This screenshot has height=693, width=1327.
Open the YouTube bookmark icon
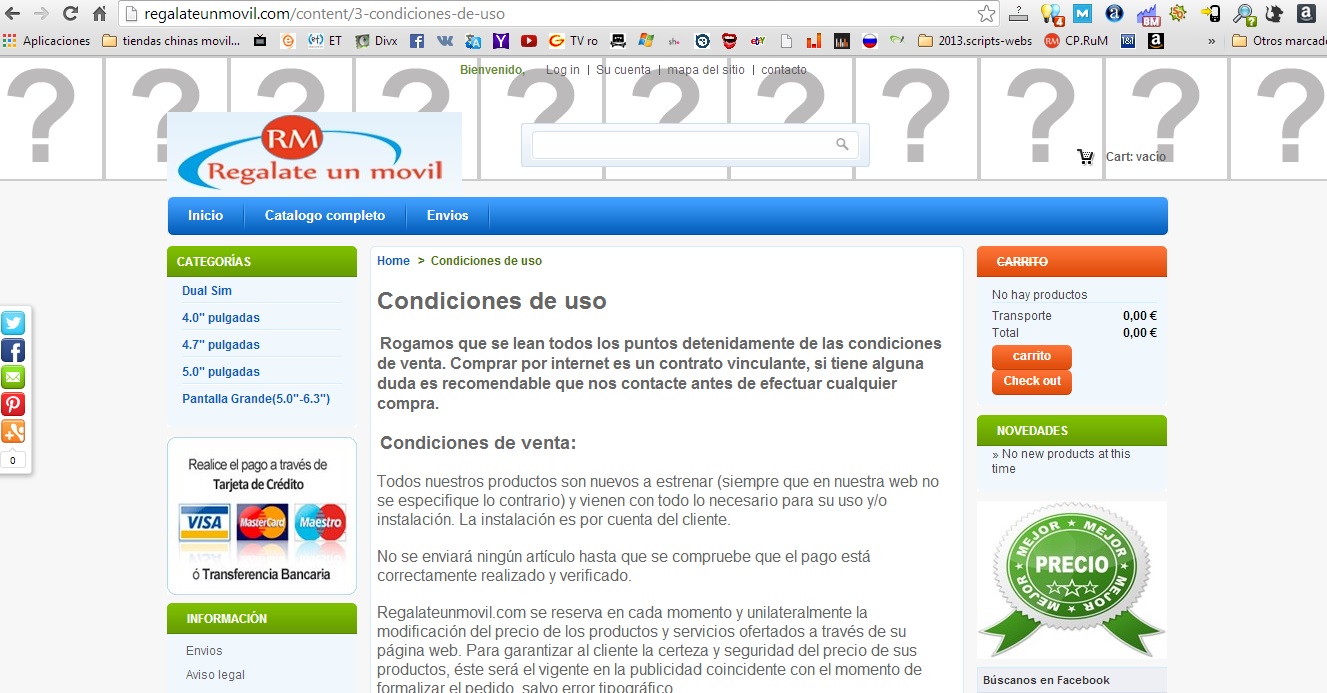click(x=528, y=41)
